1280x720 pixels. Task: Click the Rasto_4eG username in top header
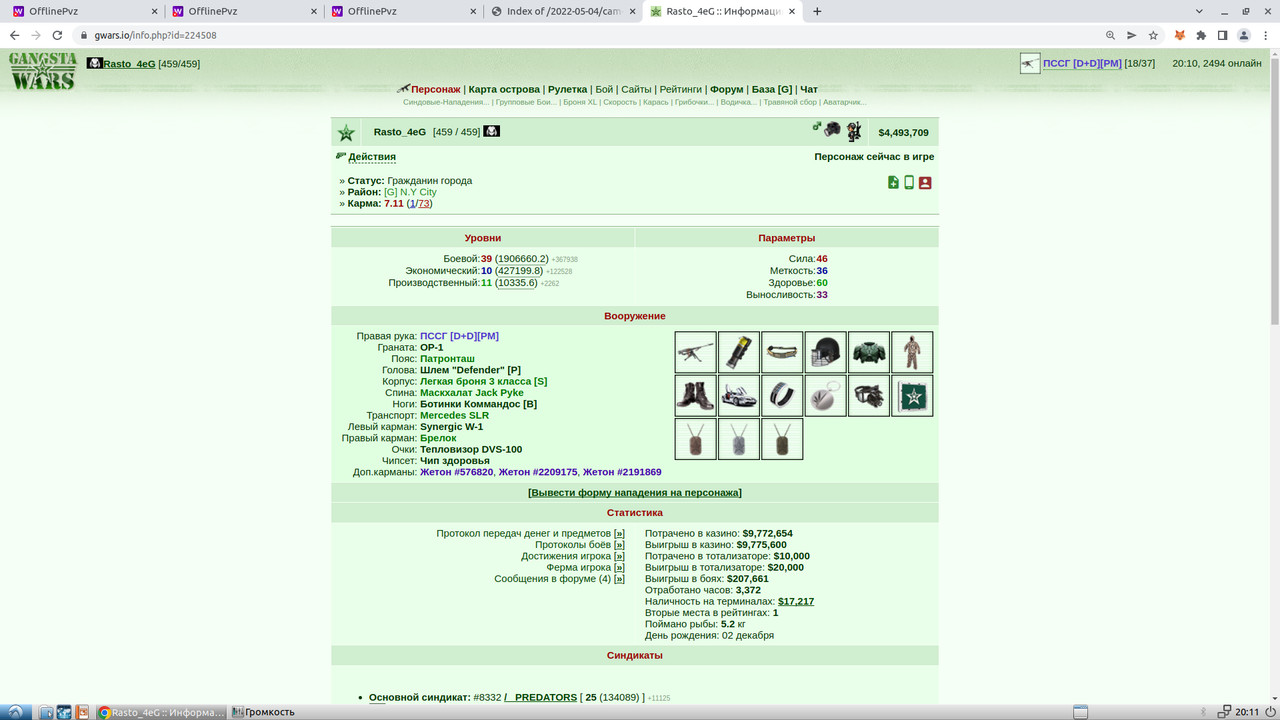pos(129,64)
